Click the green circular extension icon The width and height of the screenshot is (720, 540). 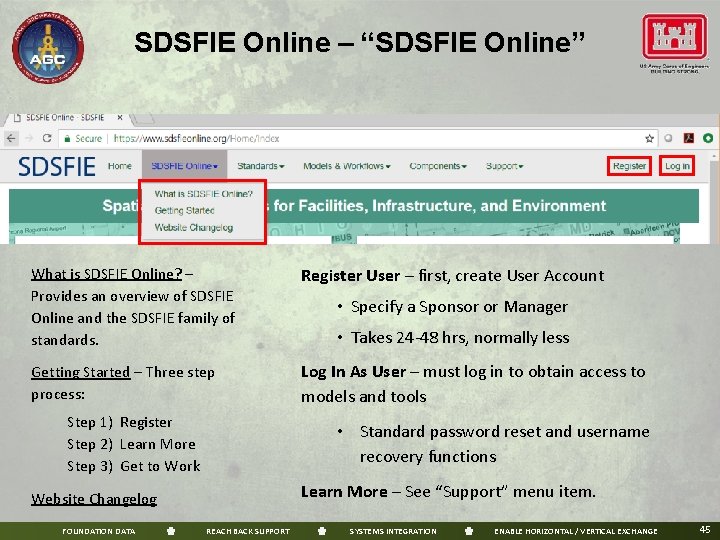pos(708,138)
